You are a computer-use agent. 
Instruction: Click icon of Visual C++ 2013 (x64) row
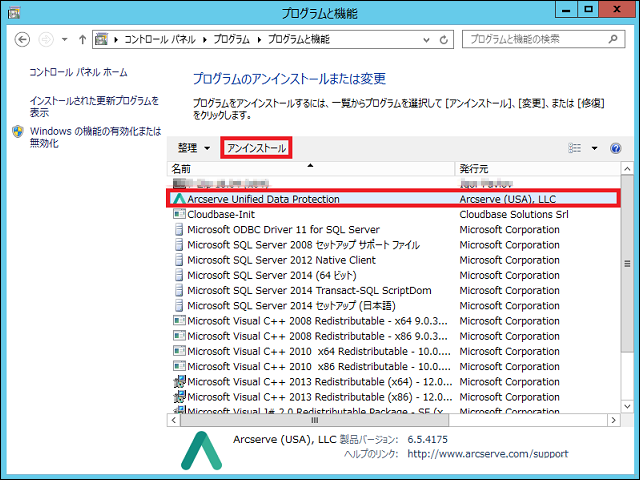tap(179, 382)
